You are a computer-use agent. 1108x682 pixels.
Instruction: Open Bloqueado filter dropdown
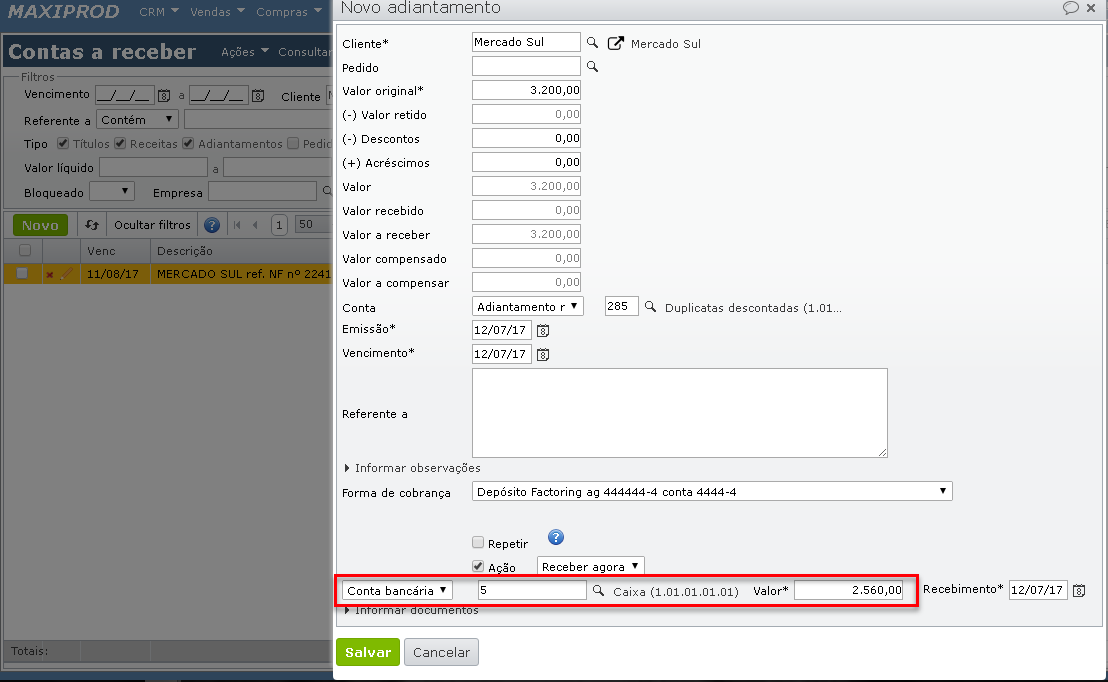coord(112,192)
